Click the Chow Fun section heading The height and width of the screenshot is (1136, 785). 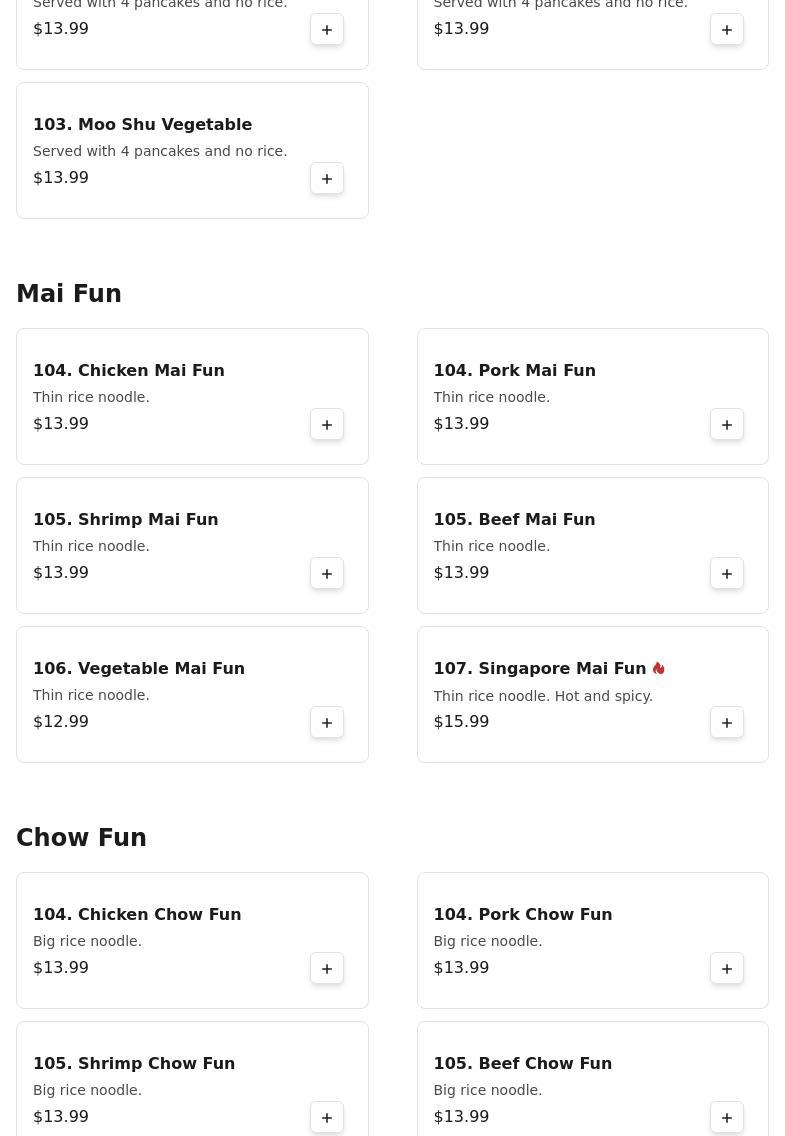pyautogui.click(x=81, y=838)
